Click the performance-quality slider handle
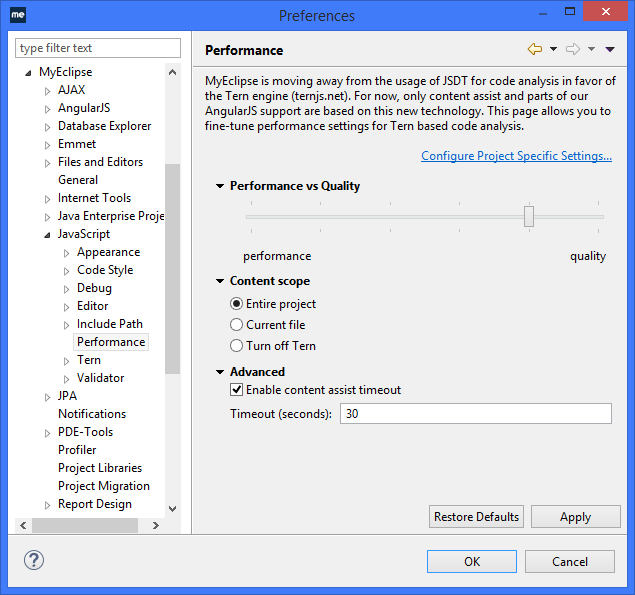This screenshot has width=635, height=595. (x=529, y=216)
